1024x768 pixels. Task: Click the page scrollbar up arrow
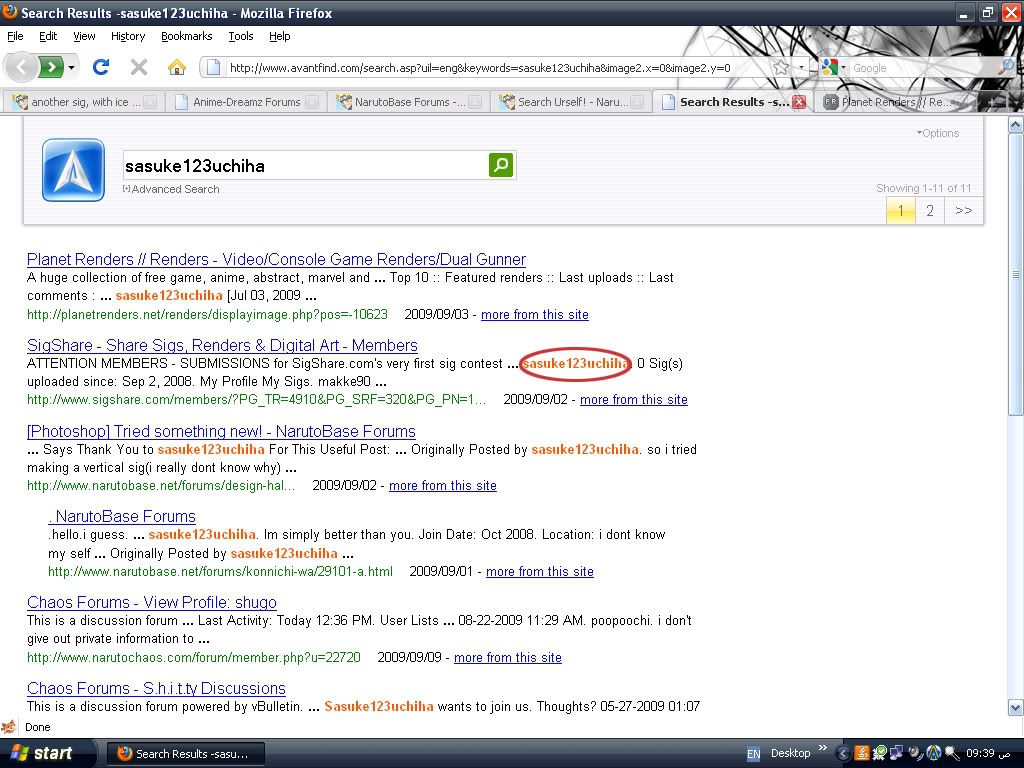[1016, 125]
